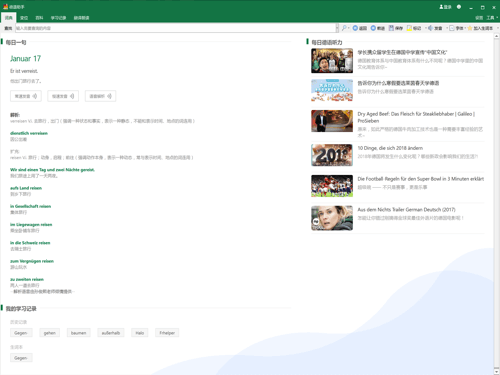Play normal-speed pronunciation (常速发音) button
This screenshot has height=375, width=500.
pos(26,96)
